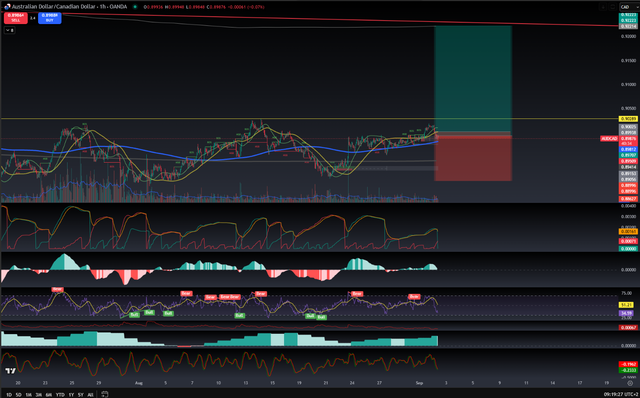Select the 1M time range
Screen dimensions: 640x398
pos(29,394)
